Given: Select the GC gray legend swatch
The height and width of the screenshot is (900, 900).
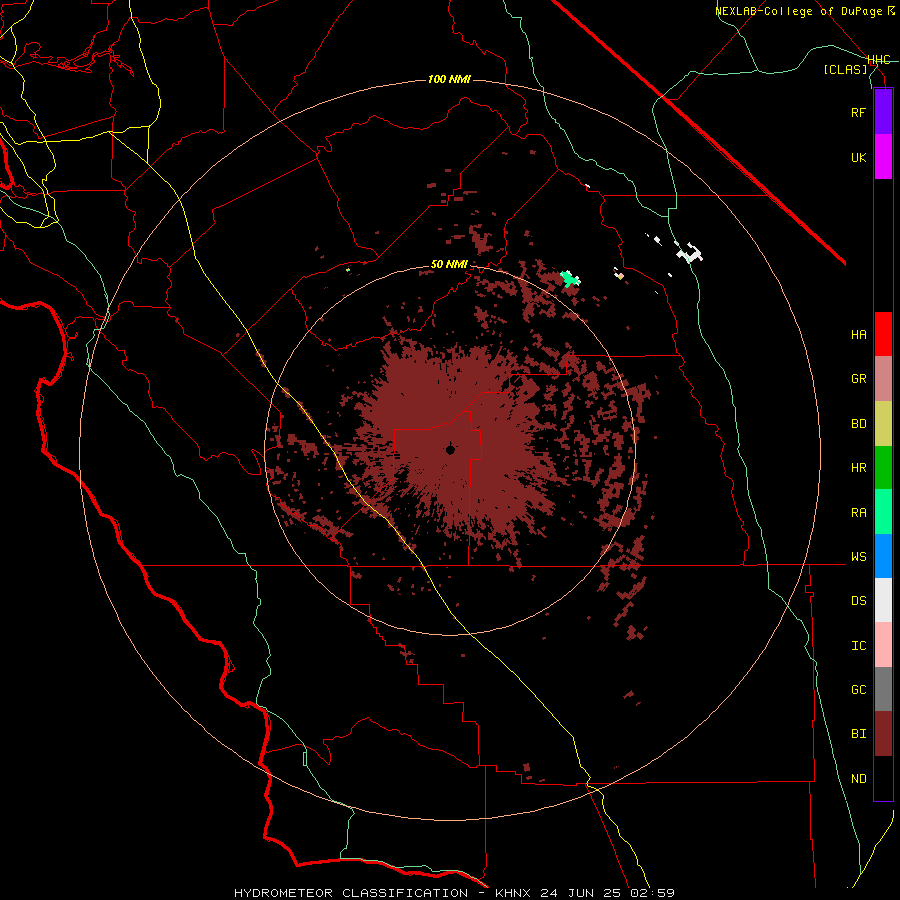Looking at the screenshot, I should pos(883,689).
